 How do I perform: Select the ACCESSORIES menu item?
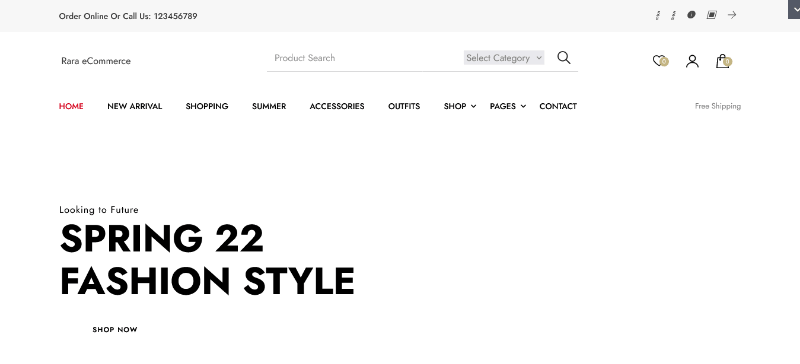tap(337, 106)
